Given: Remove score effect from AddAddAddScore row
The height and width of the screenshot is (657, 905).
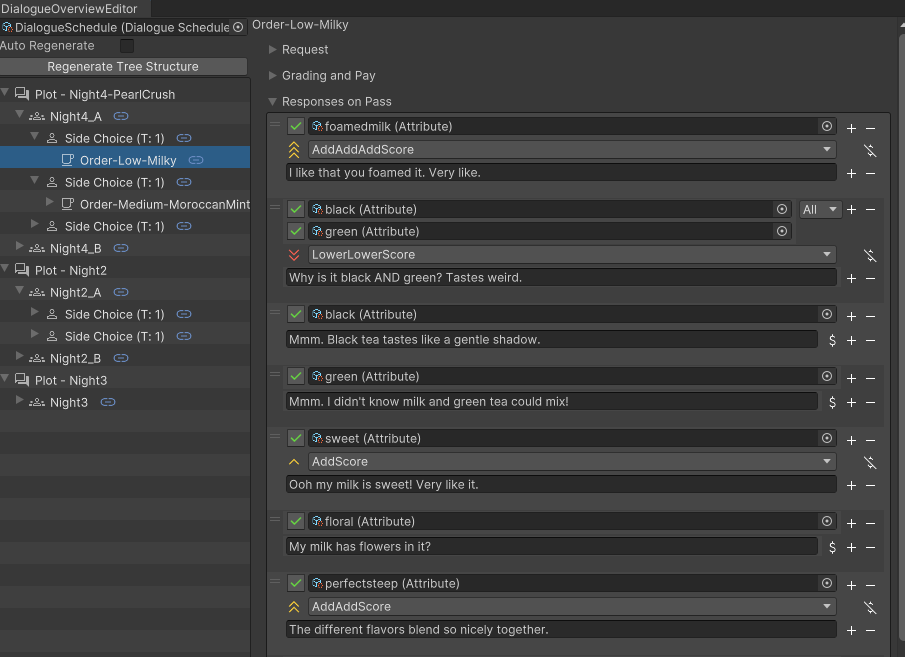Looking at the screenshot, I should point(870,150).
